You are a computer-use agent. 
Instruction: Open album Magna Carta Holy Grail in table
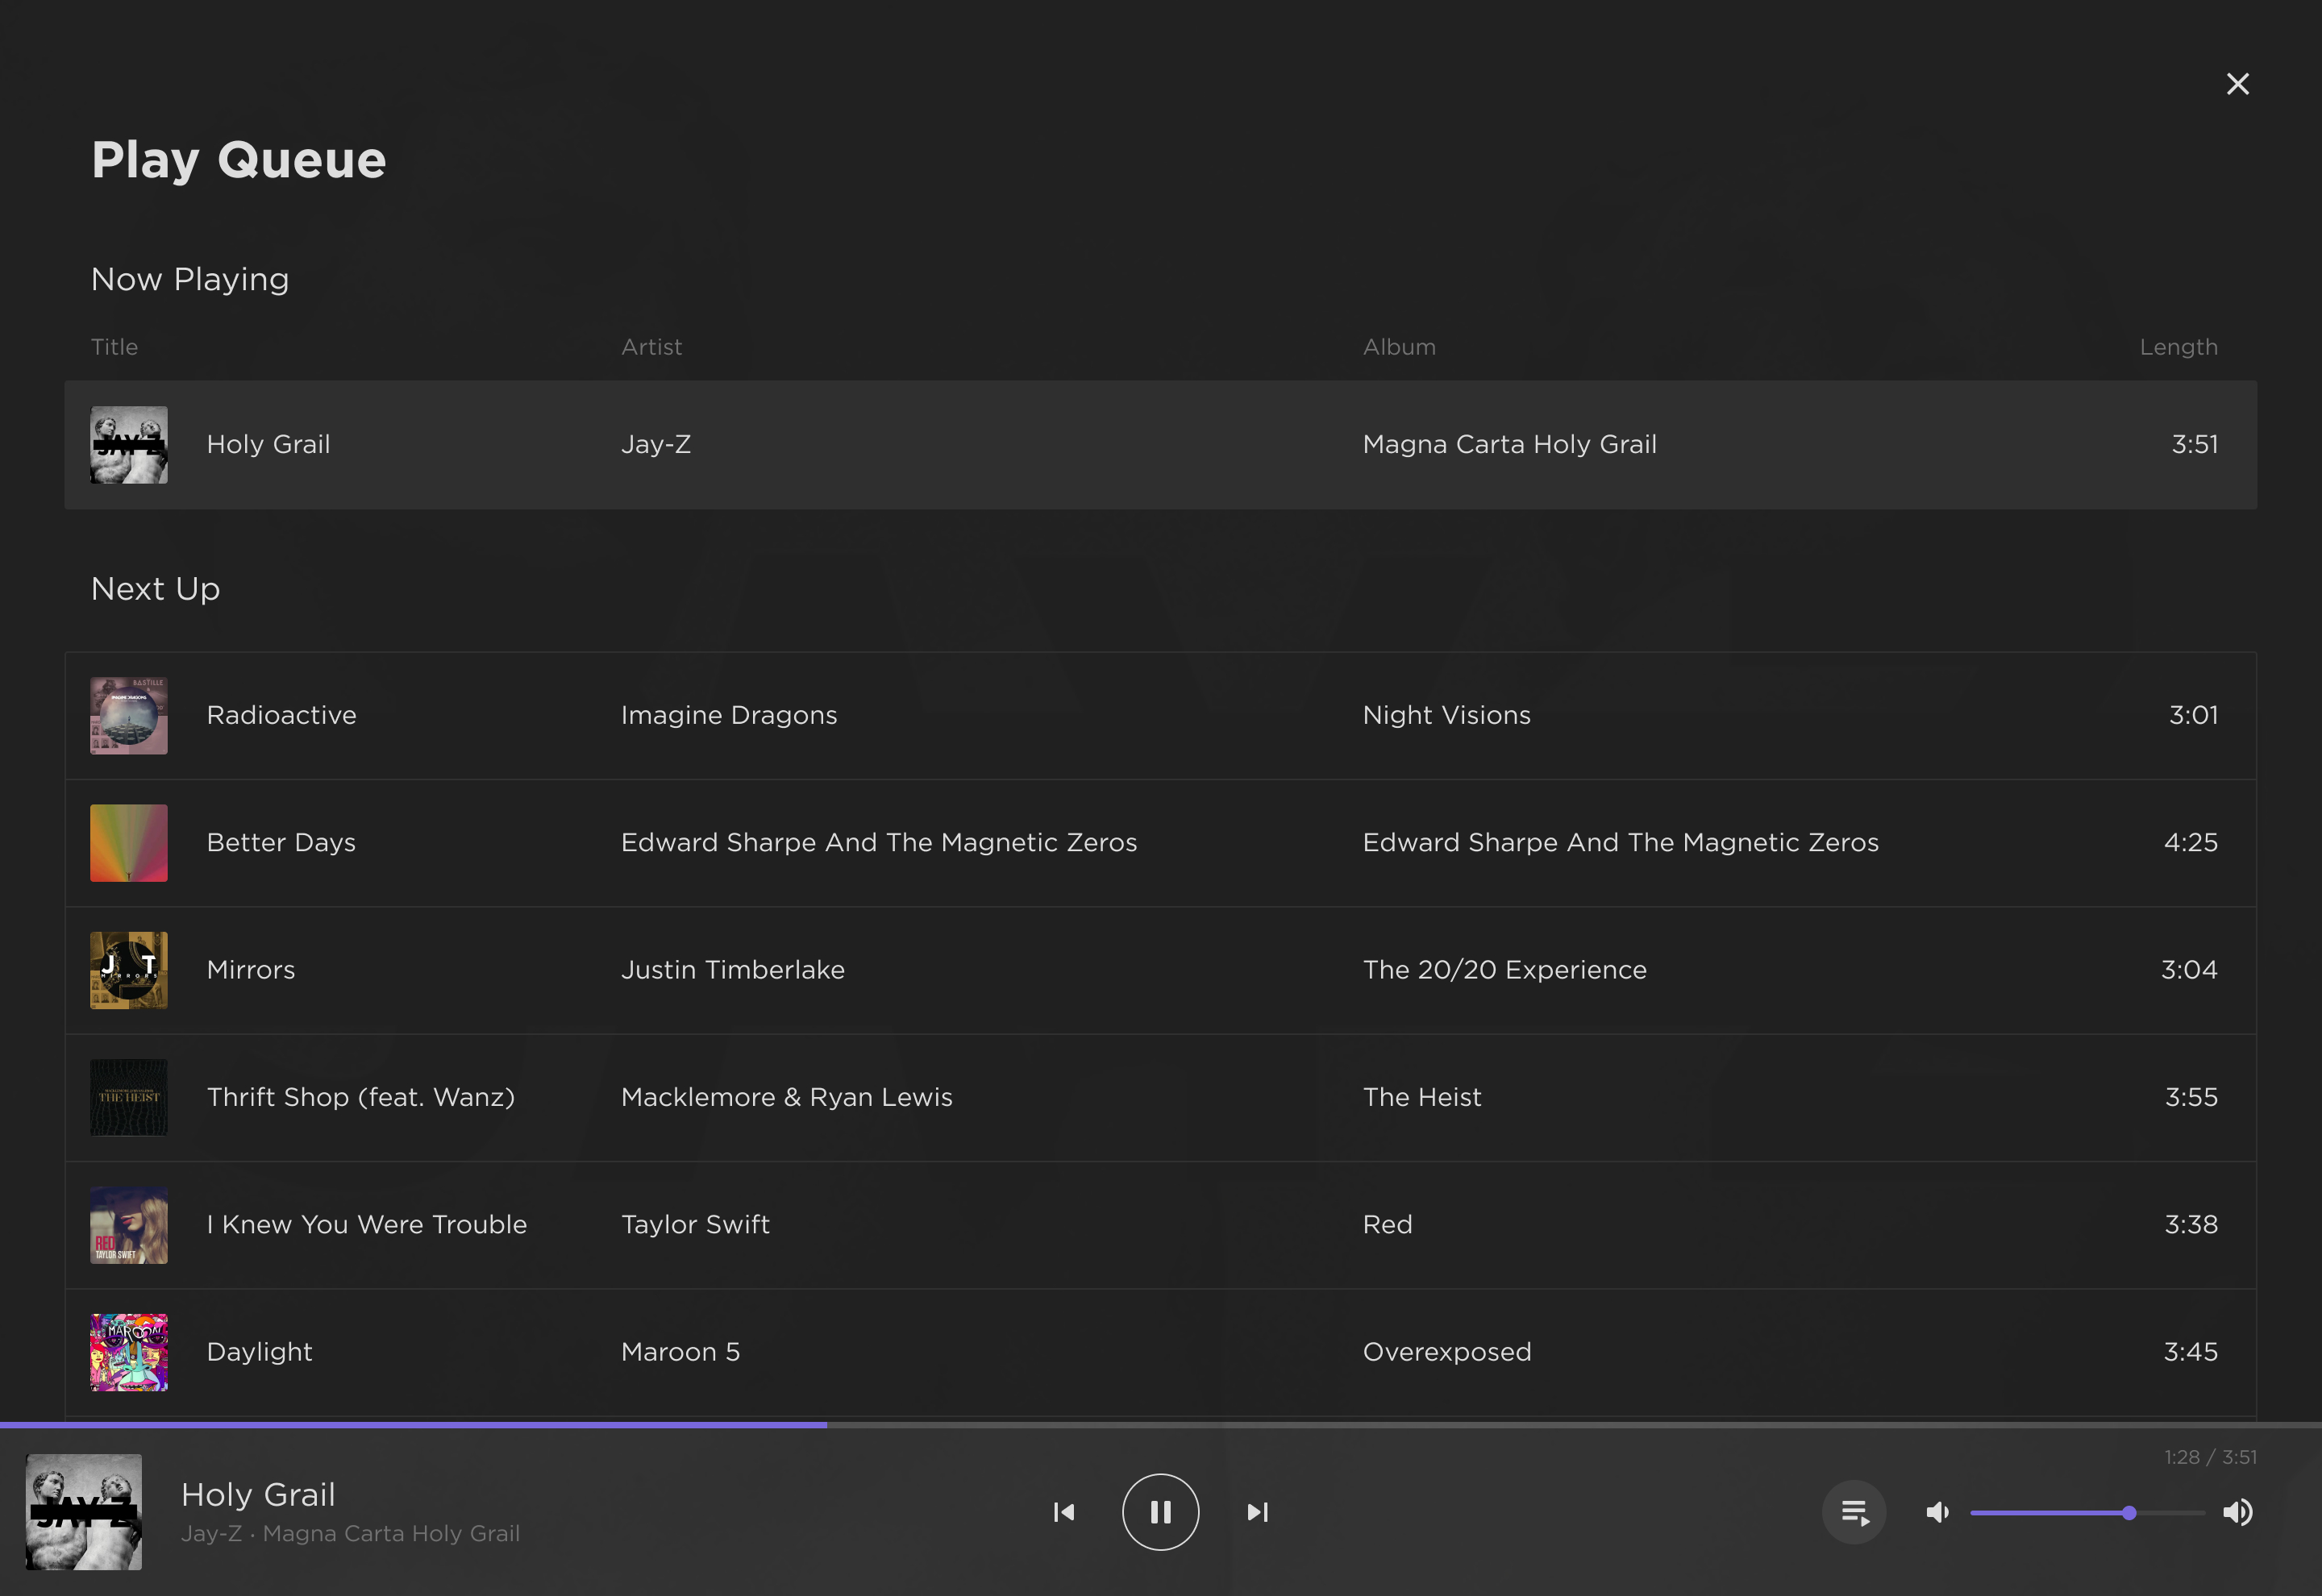click(x=1510, y=444)
